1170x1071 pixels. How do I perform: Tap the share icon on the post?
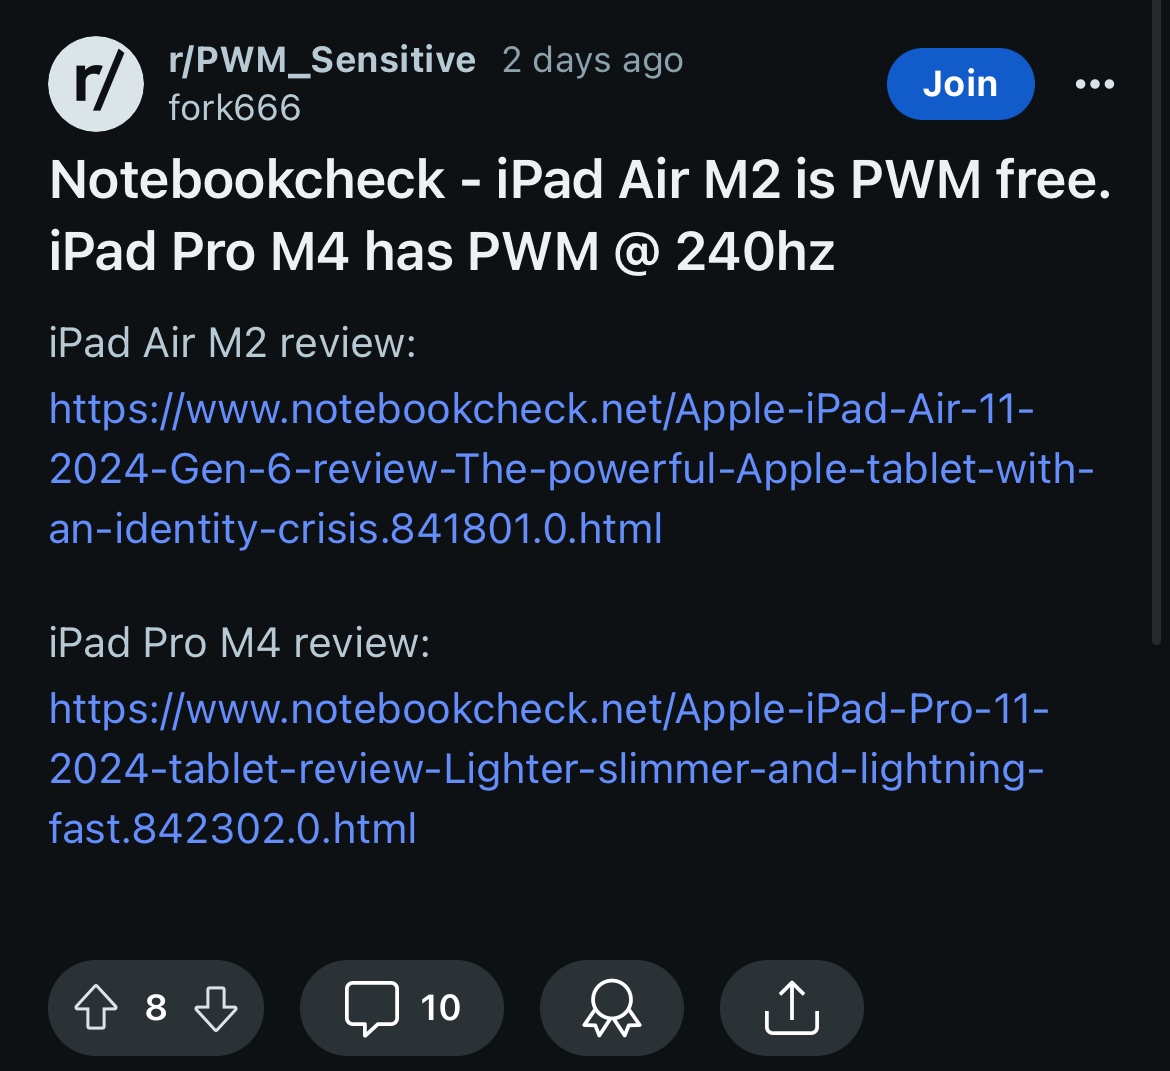[791, 1007]
